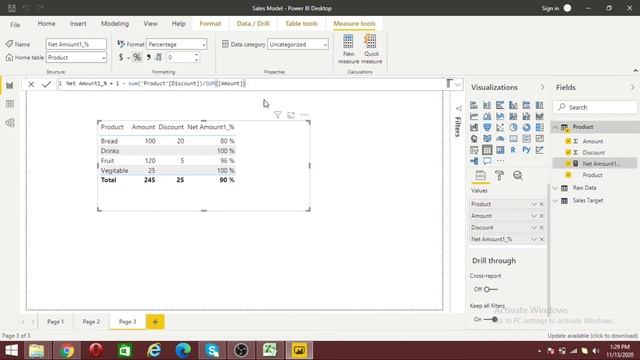The width and height of the screenshot is (640, 360).
Task: Uncheck the Amount field checkbox
Action: click(x=568, y=141)
